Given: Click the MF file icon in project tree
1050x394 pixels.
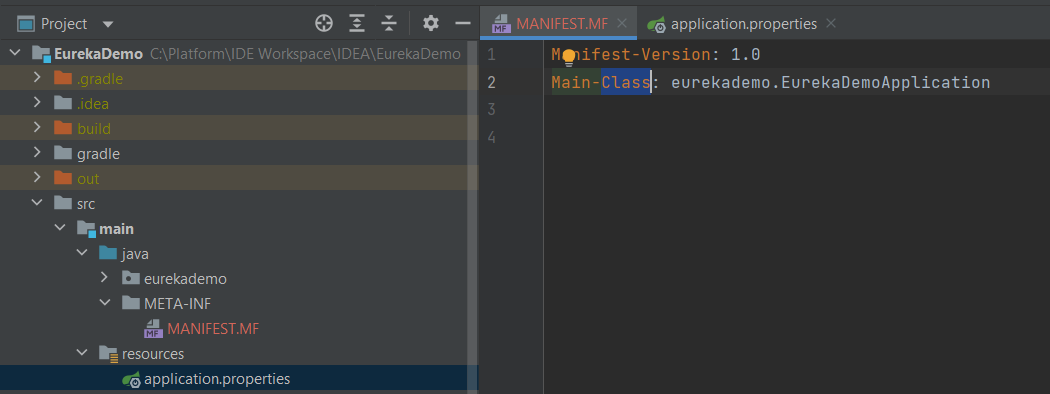Looking at the screenshot, I should tap(153, 328).
